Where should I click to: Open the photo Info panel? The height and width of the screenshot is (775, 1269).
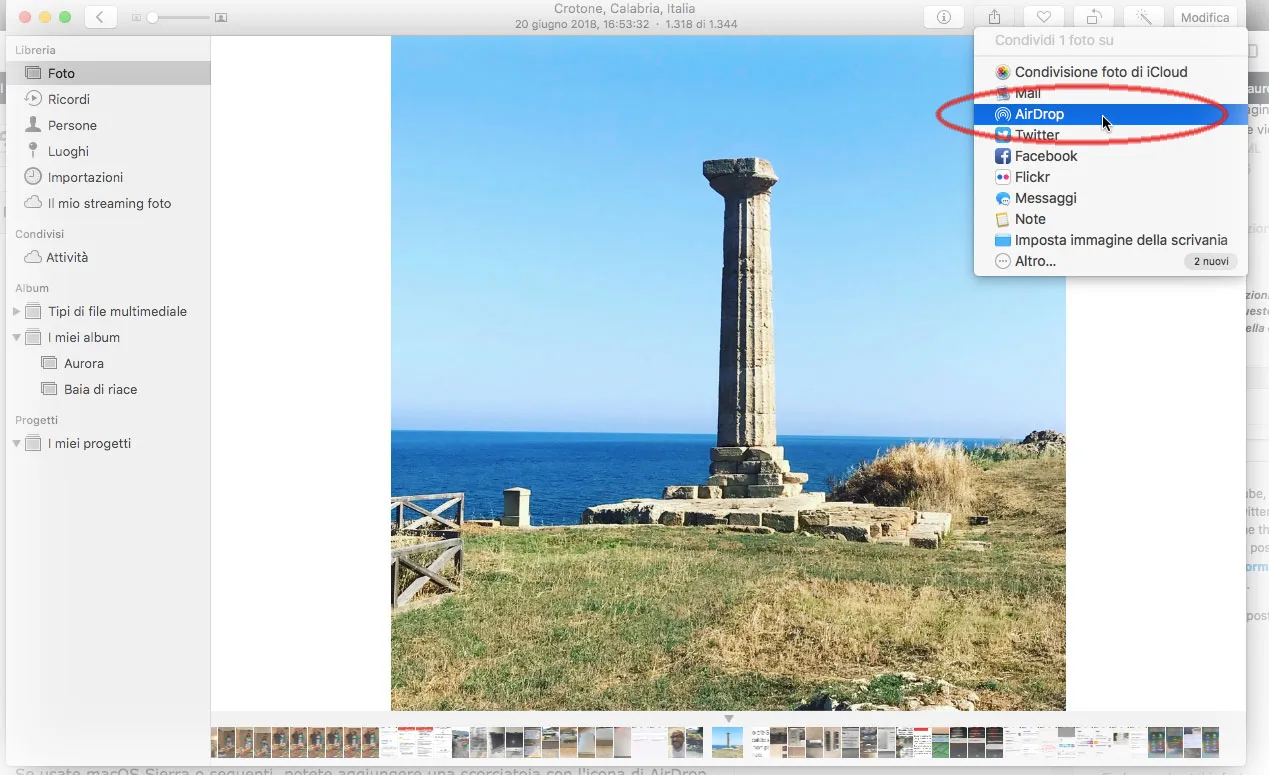pos(941,17)
